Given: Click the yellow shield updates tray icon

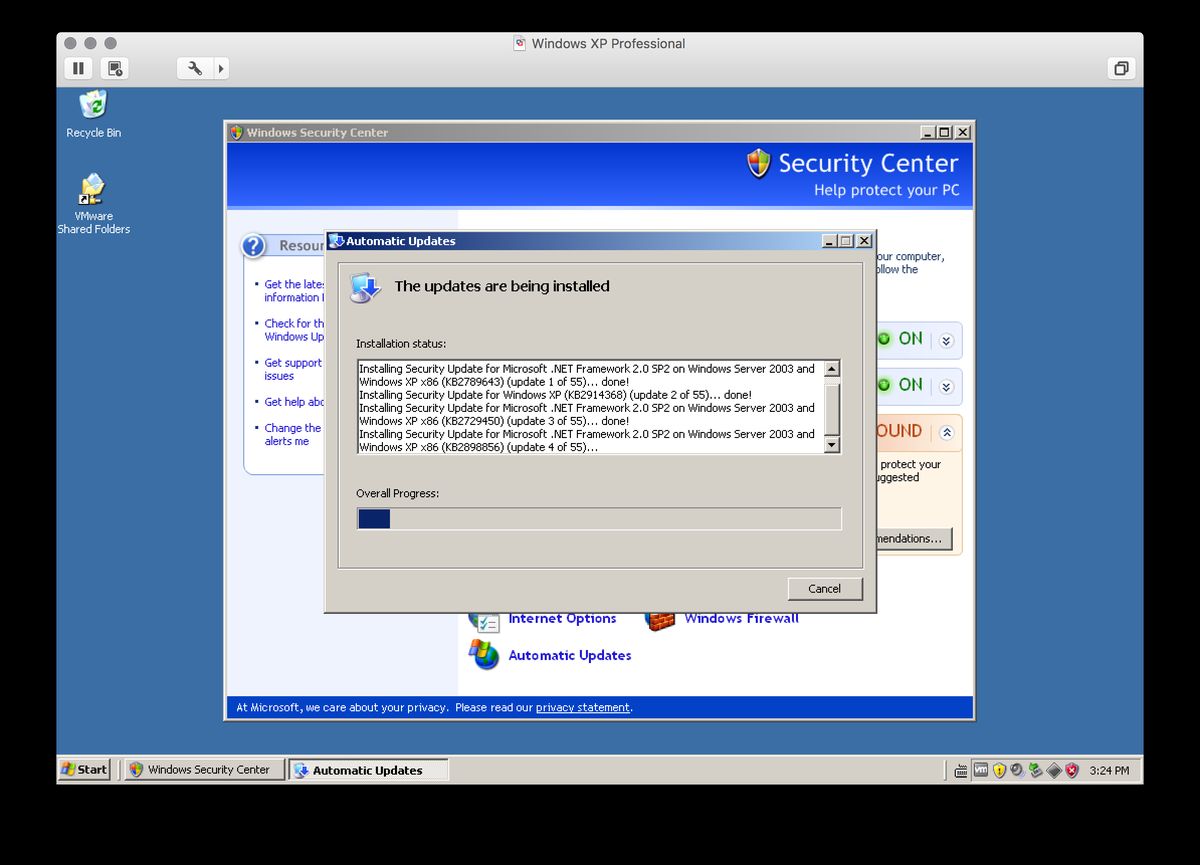Looking at the screenshot, I should pos(998,770).
